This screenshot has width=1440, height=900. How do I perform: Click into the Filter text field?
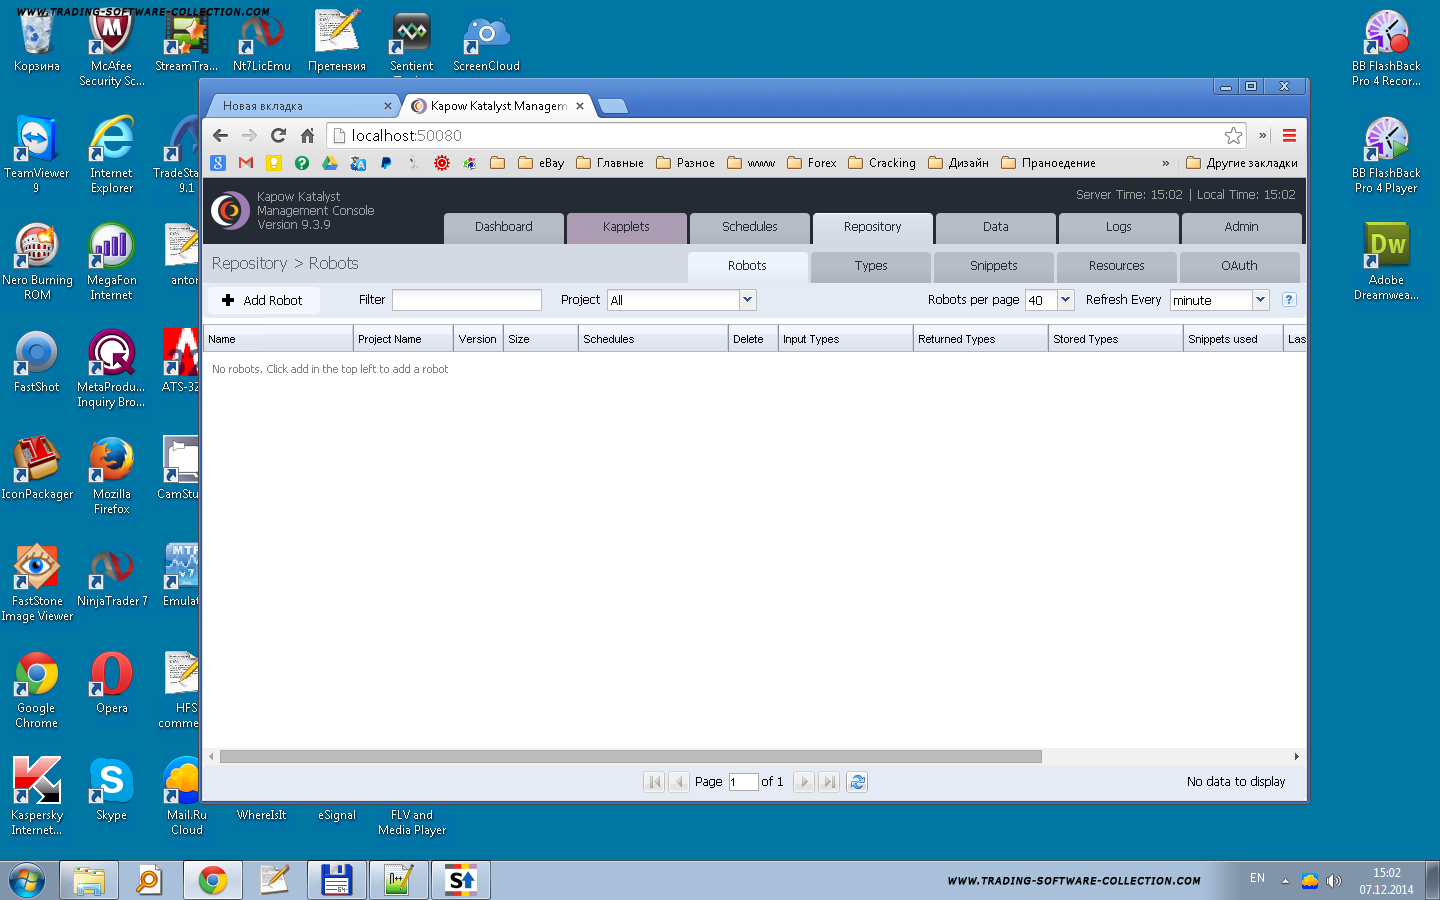[466, 300]
